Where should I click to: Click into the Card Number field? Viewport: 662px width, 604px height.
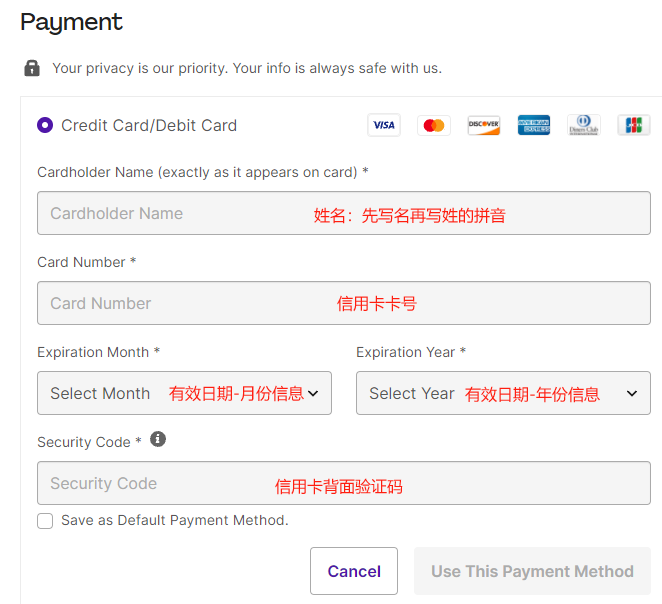tap(343, 303)
